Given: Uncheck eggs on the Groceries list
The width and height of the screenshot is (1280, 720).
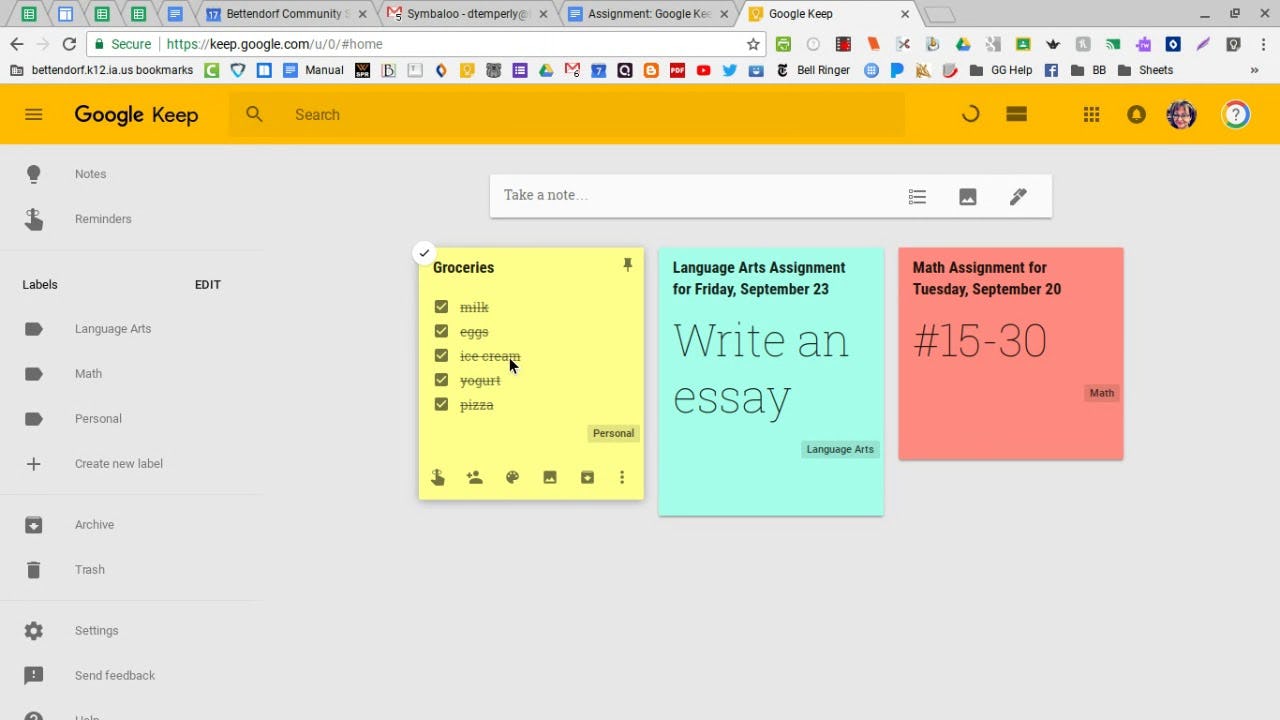Looking at the screenshot, I should [x=441, y=331].
